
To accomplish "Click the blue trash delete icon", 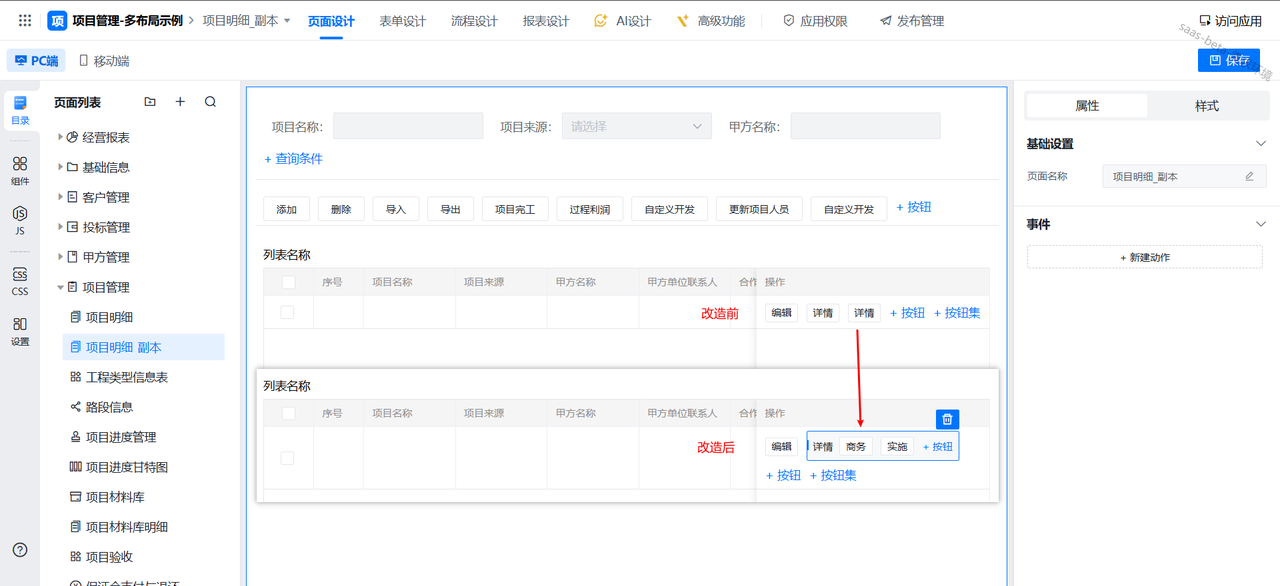I will pyautogui.click(x=947, y=419).
